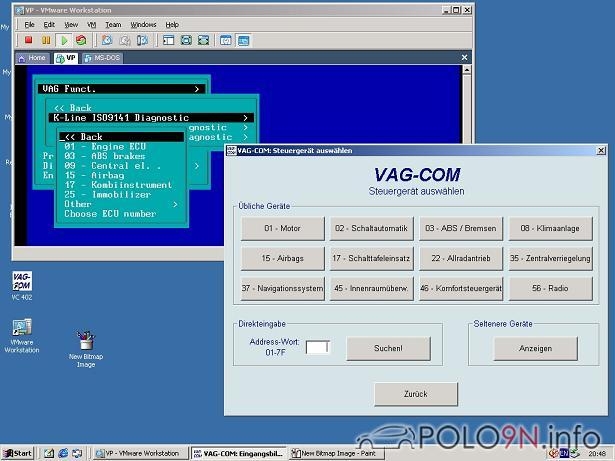The height and width of the screenshot is (461, 615).
Task: Toggle the sidebar view icon in VMware toolbar
Action: pos(169,40)
